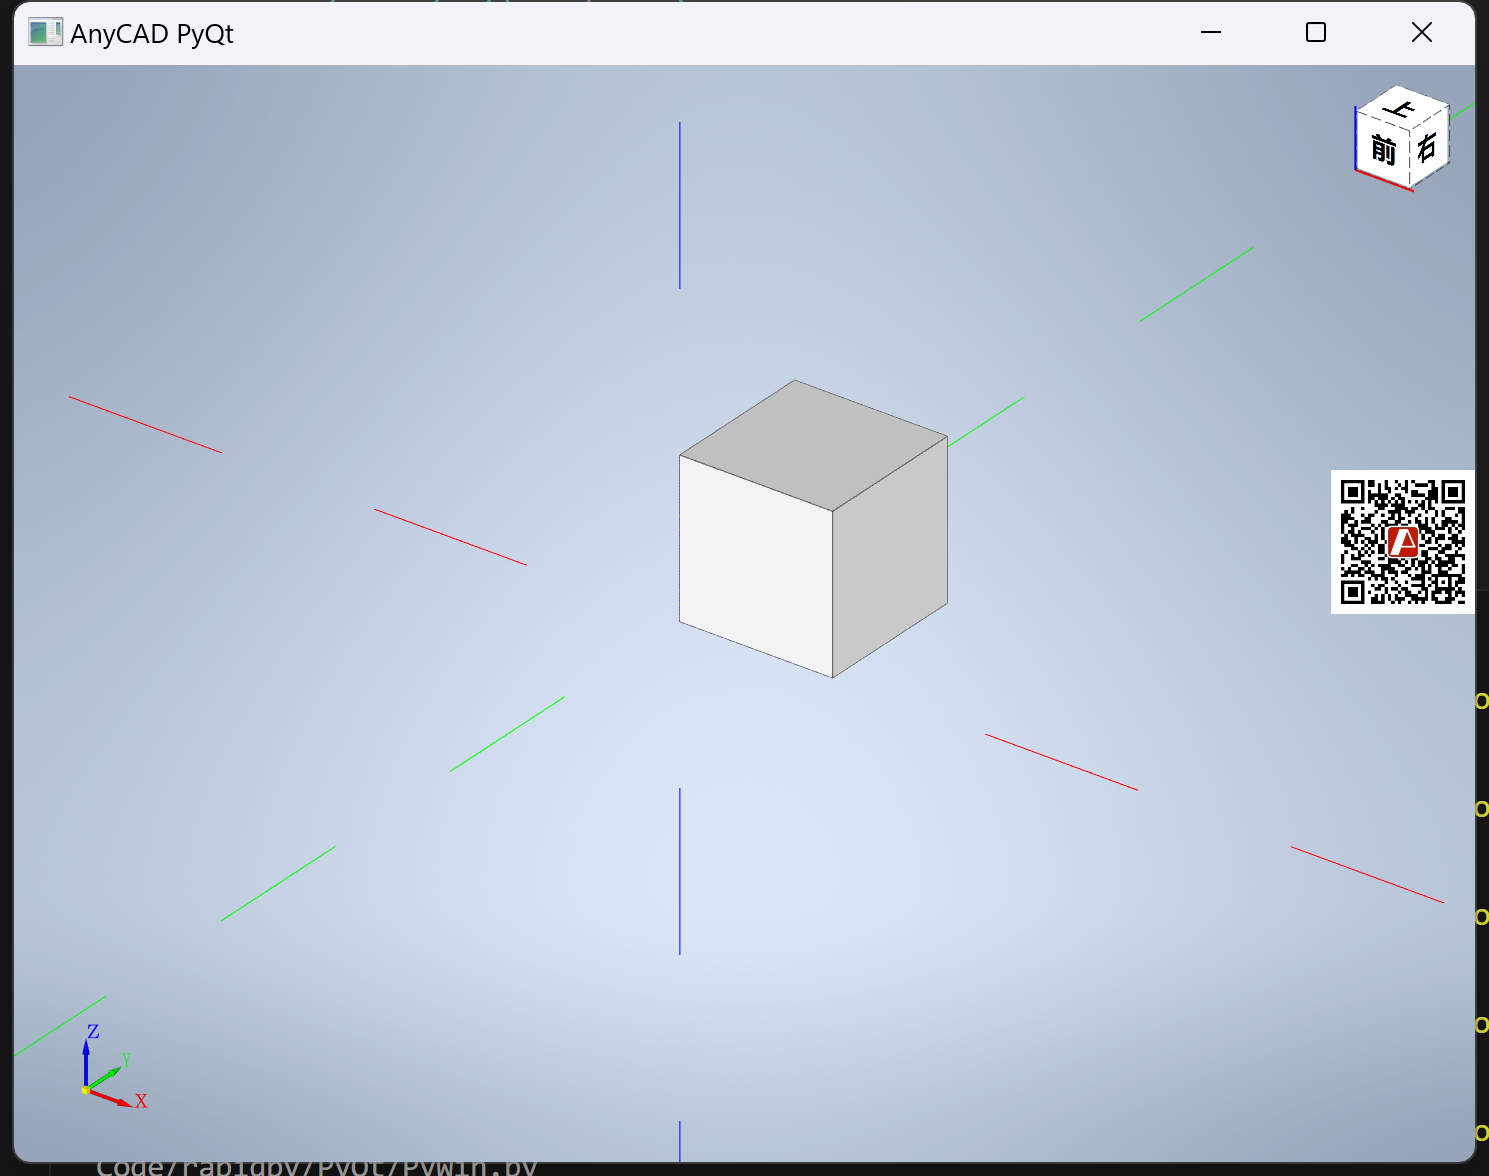Viewport: 1489px width, 1176px height.
Task: Select the top face of the 3D box
Action: (x=813, y=444)
